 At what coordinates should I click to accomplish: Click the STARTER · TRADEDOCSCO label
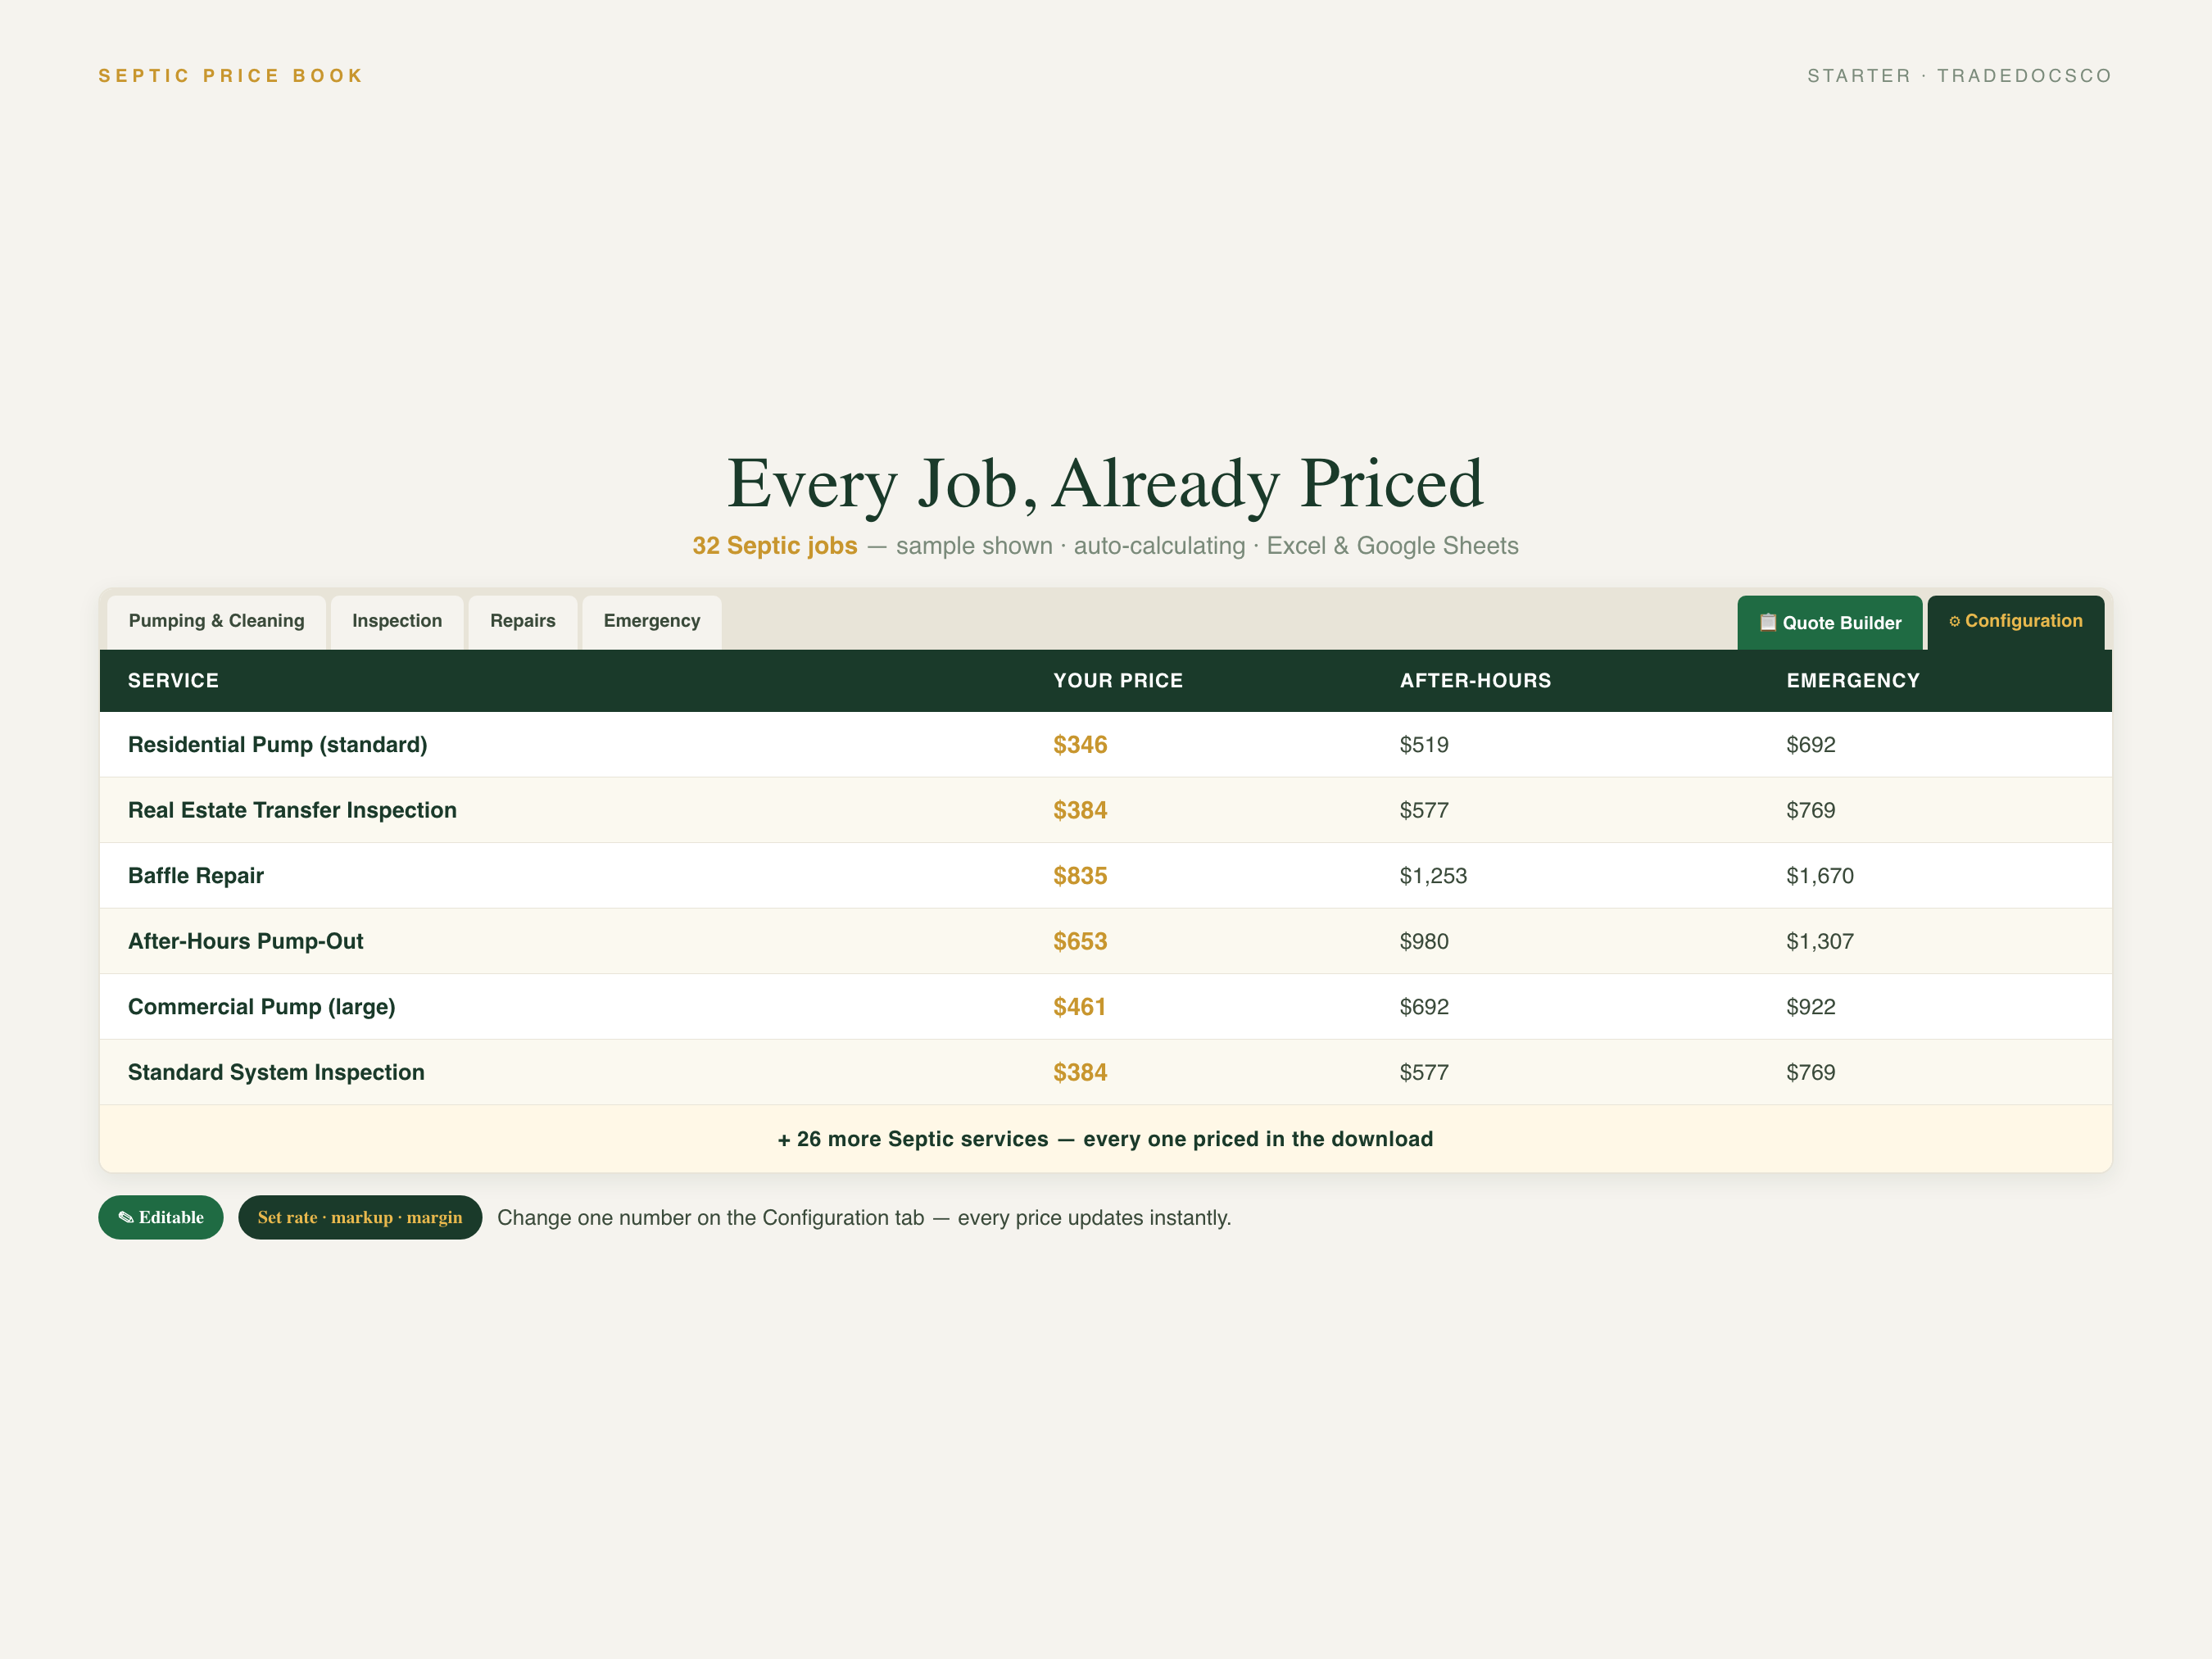click(1959, 76)
